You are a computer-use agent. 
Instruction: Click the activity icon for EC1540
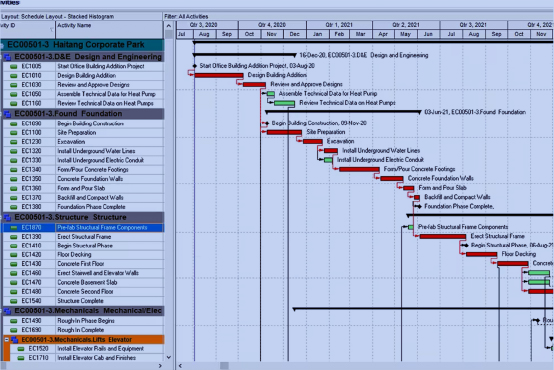pyautogui.click(x=13, y=301)
